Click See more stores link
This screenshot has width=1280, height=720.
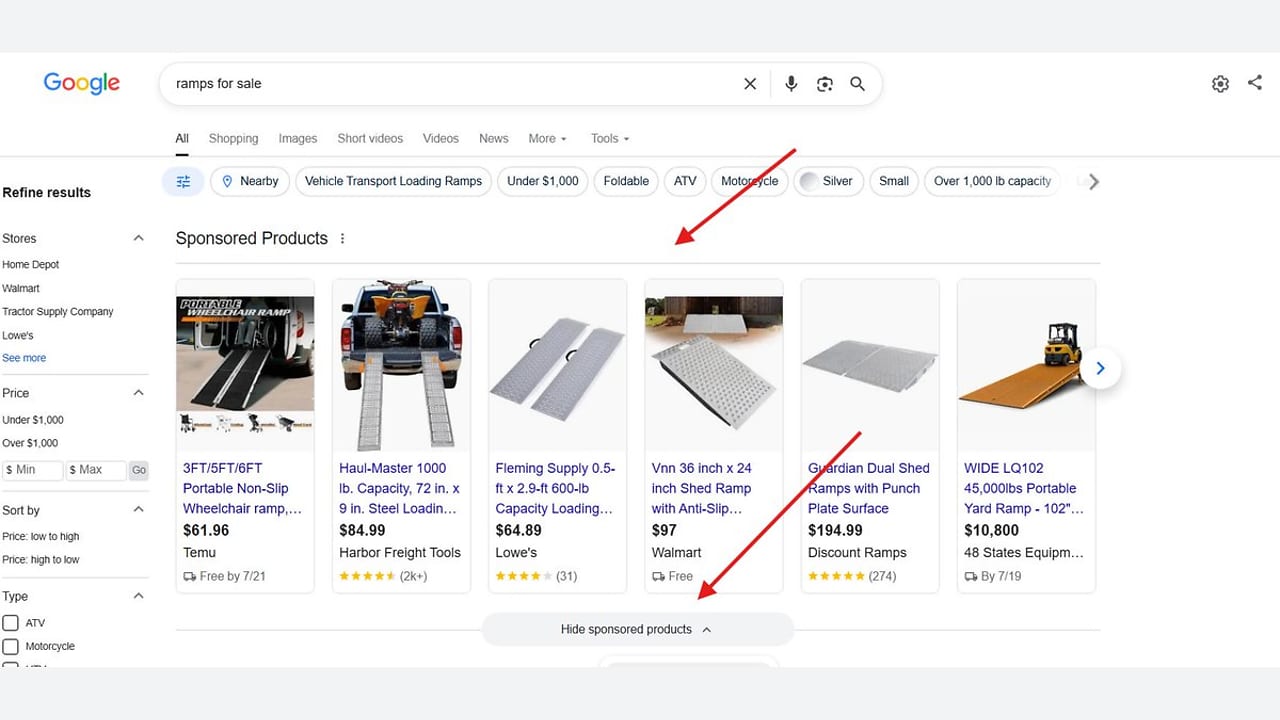24,358
